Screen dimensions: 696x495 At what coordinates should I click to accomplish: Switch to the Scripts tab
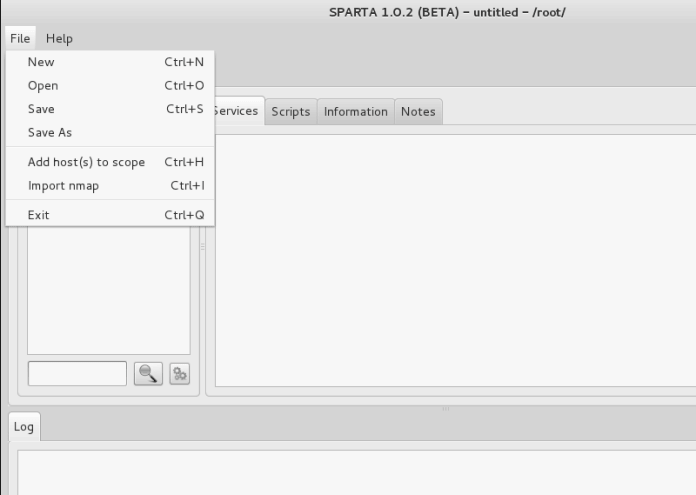pyautogui.click(x=290, y=111)
